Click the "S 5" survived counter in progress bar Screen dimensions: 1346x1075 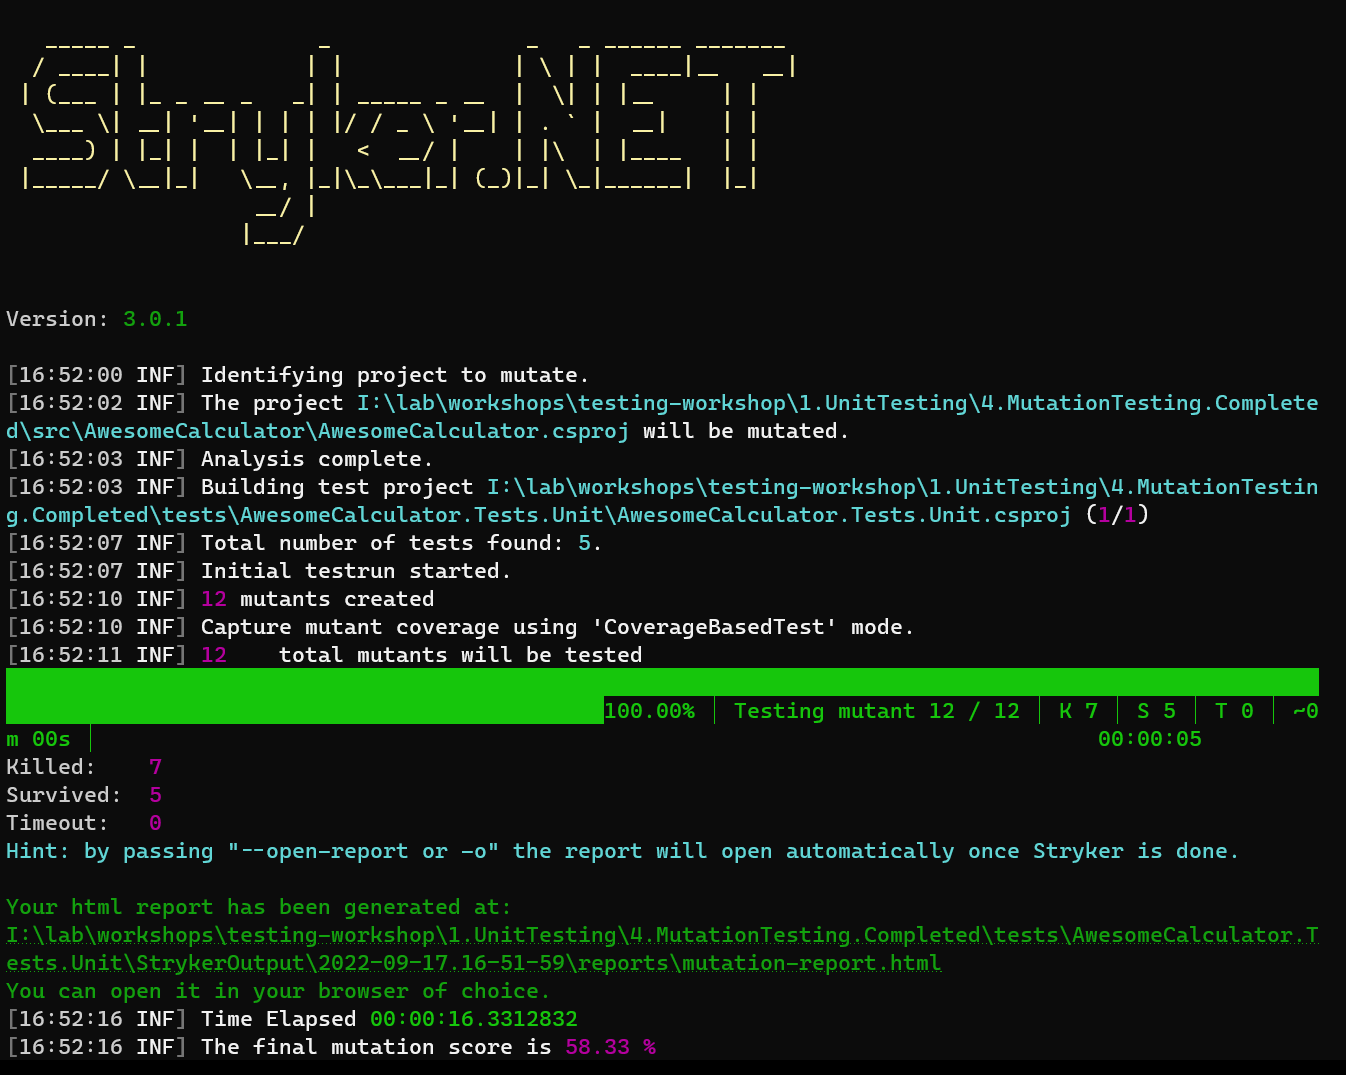tap(1156, 711)
